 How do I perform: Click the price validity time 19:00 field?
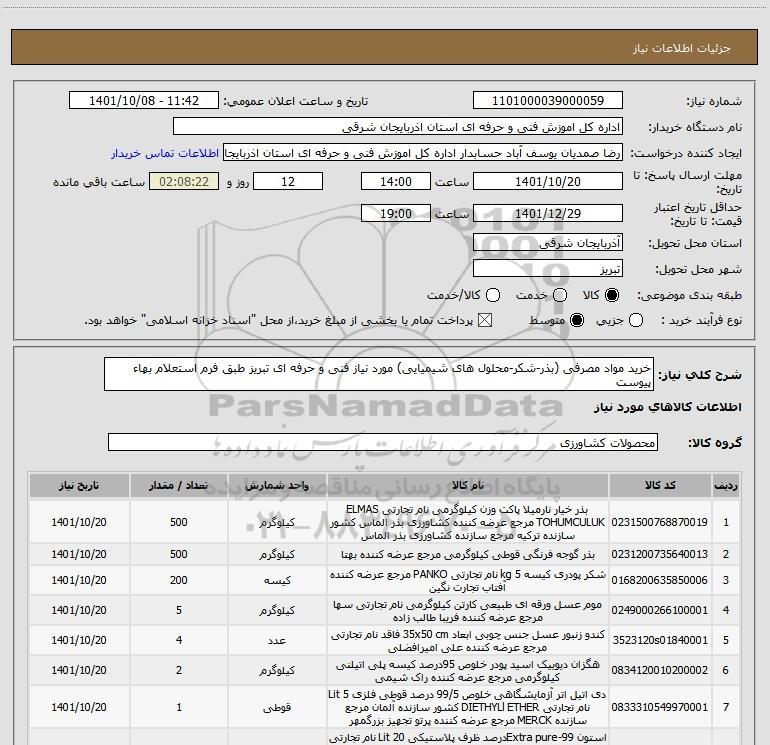(396, 214)
